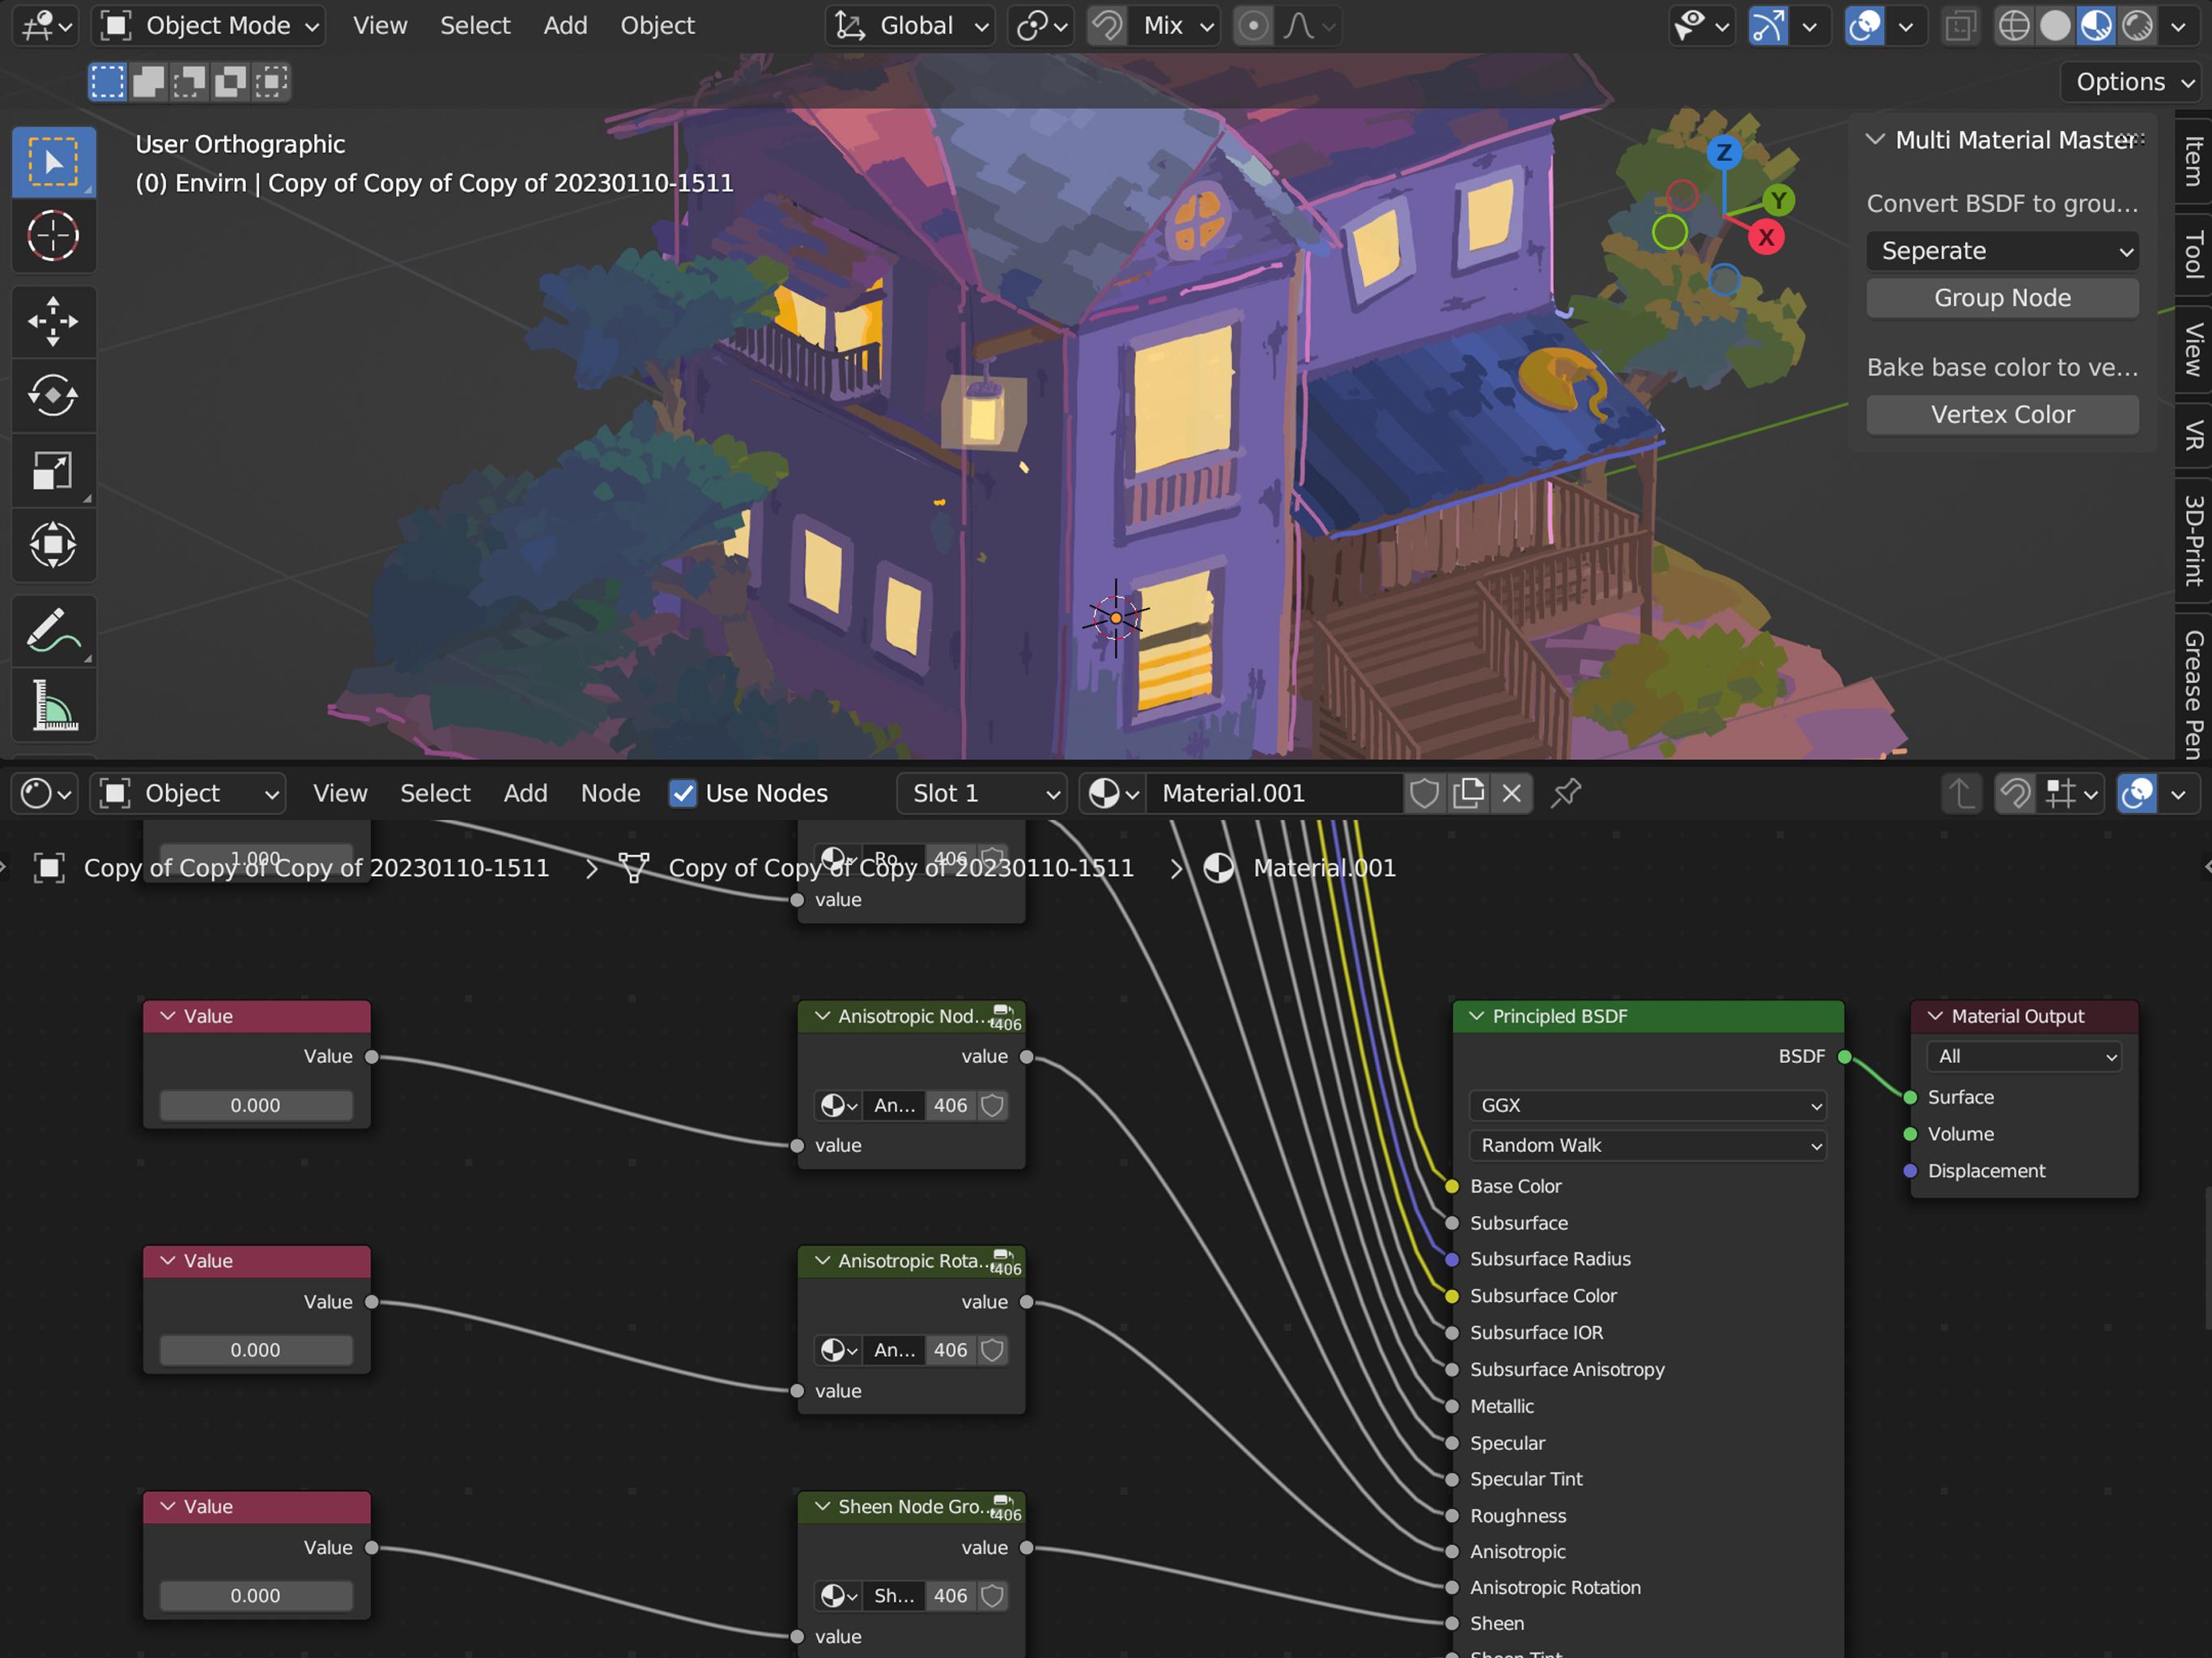This screenshot has width=2212, height=1658.
Task: Click the Vertex Color button
Action: tap(2003, 413)
